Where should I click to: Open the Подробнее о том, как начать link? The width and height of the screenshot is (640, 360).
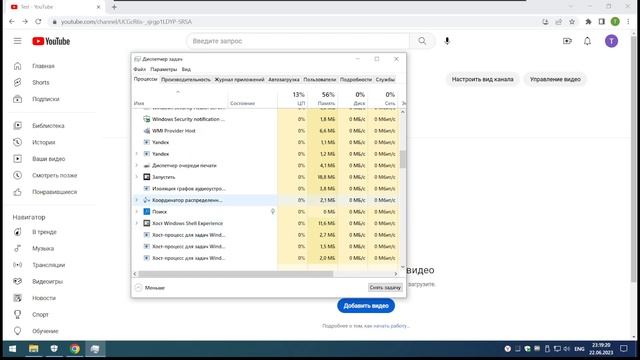(x=366, y=326)
